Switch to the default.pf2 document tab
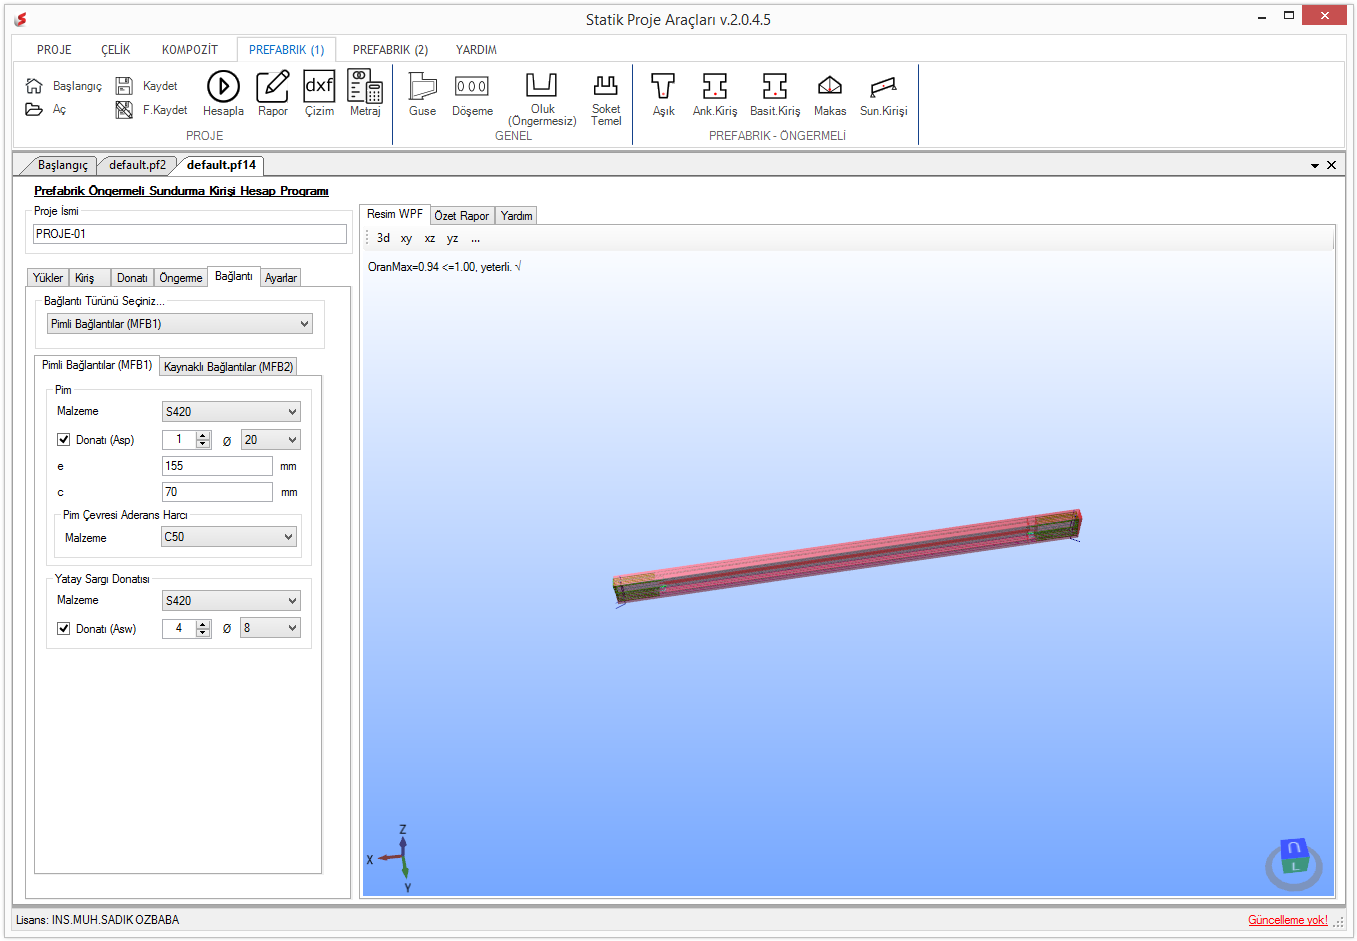The height and width of the screenshot is (941, 1357). (138, 165)
